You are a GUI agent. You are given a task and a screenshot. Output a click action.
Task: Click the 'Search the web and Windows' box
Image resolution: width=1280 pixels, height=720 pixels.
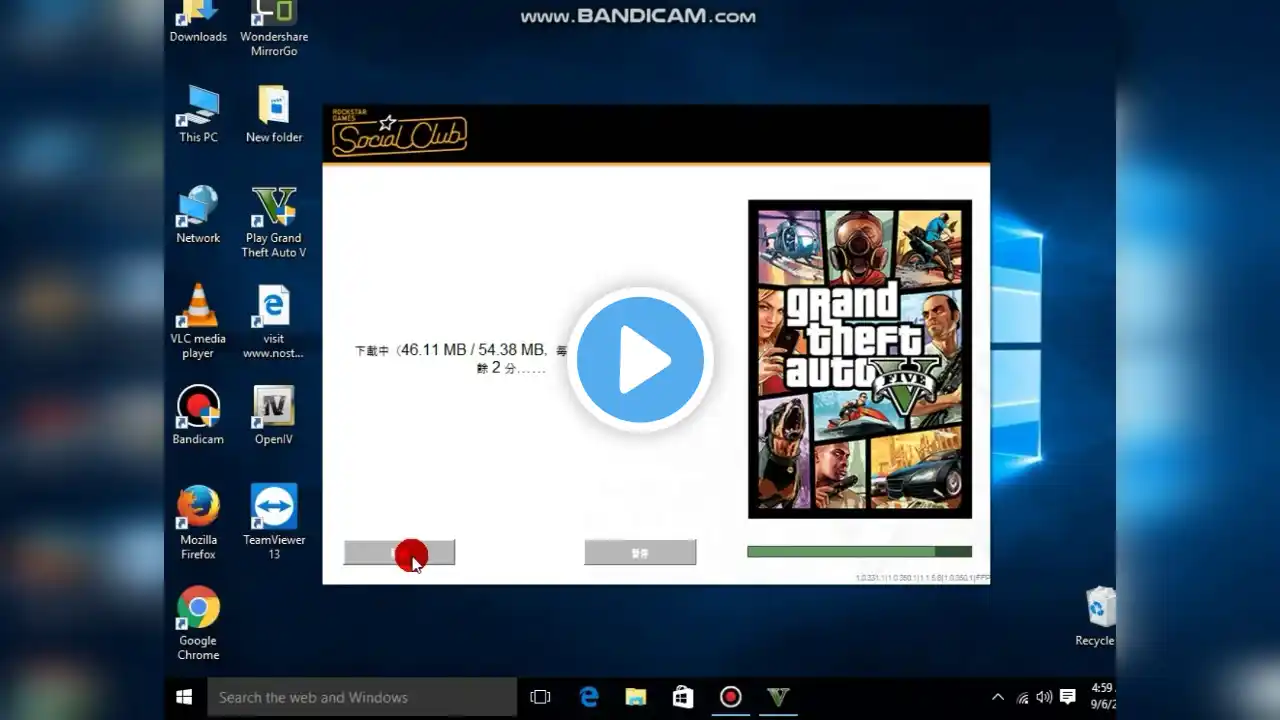coord(361,697)
